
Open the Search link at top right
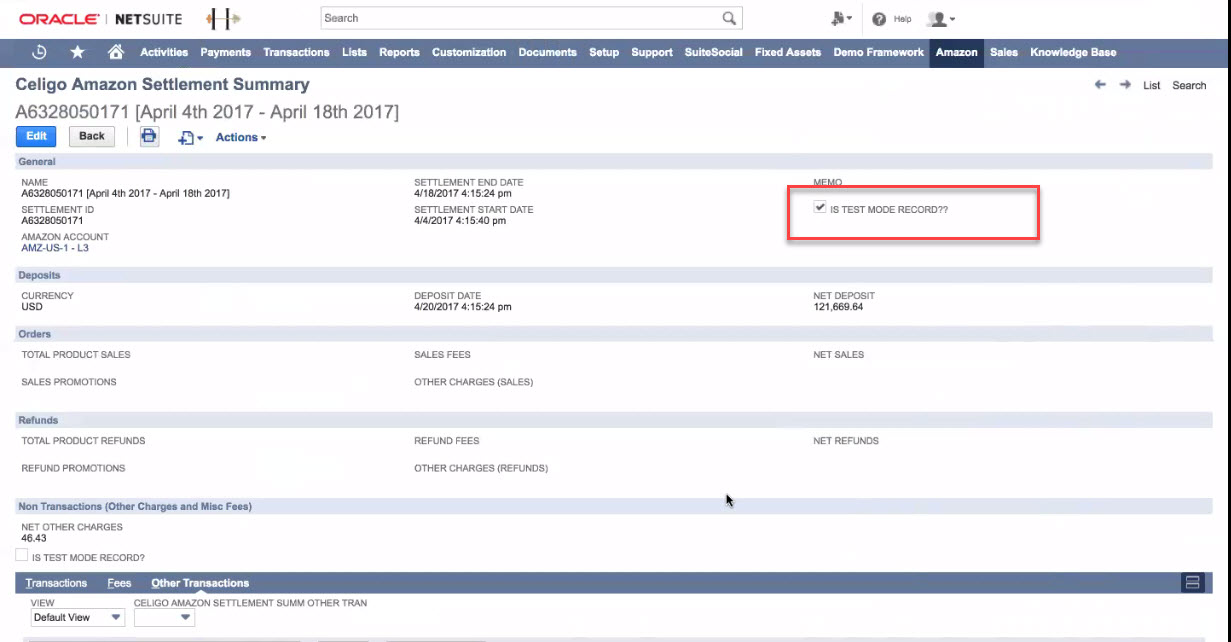coord(1189,86)
